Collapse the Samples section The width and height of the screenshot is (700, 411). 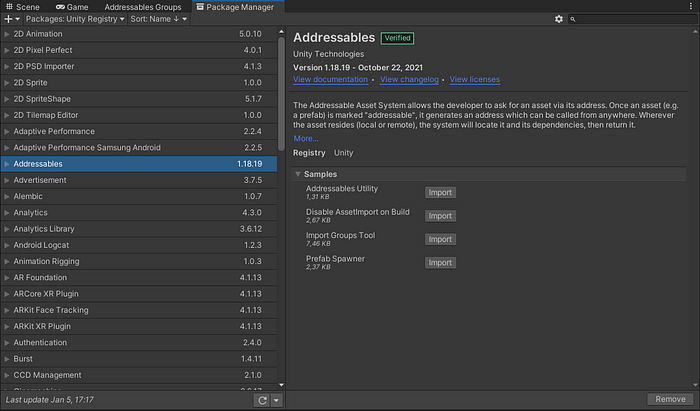tap(298, 174)
